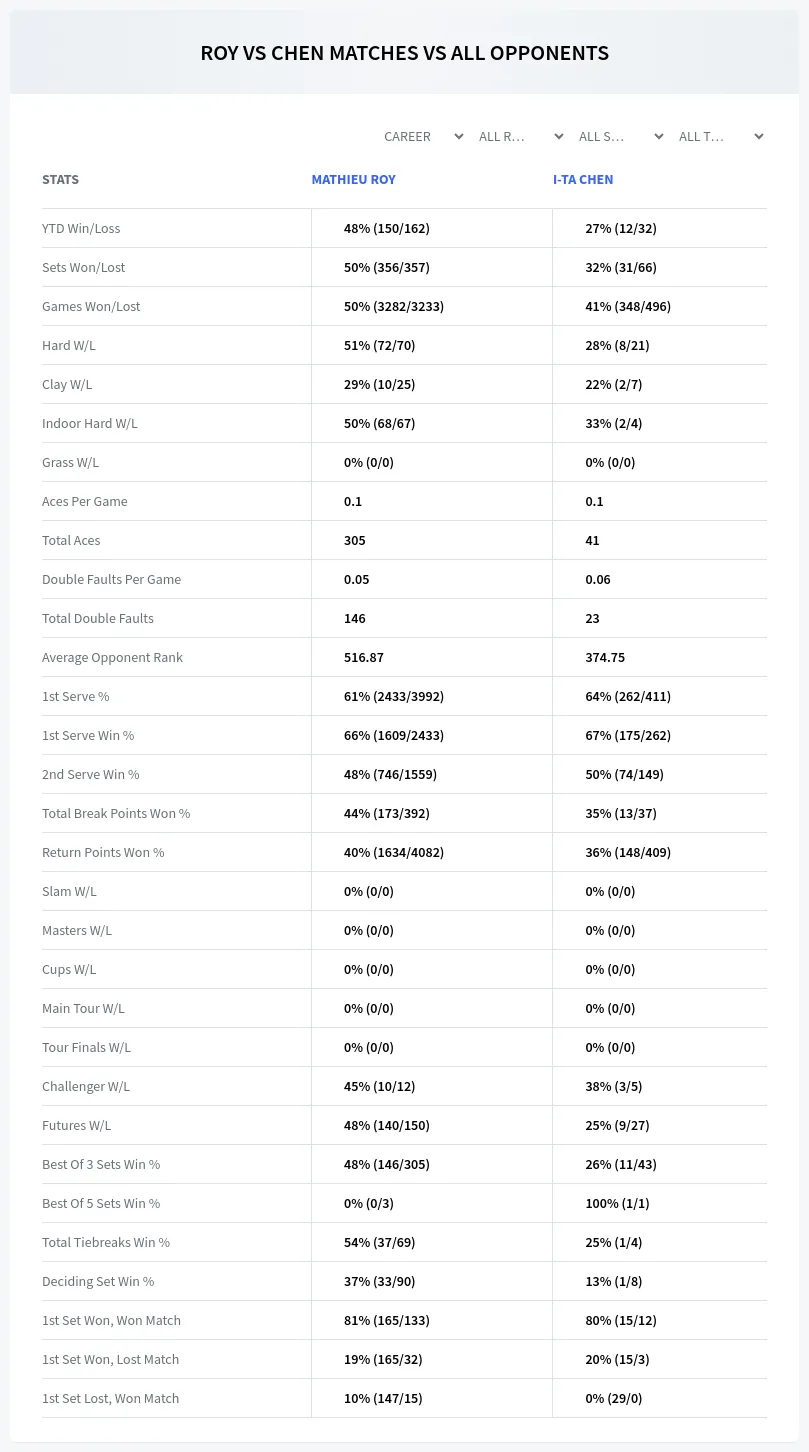This screenshot has height=1452, width=809.
Task: Open Mathieu Roy player profile link
Action: point(353,180)
